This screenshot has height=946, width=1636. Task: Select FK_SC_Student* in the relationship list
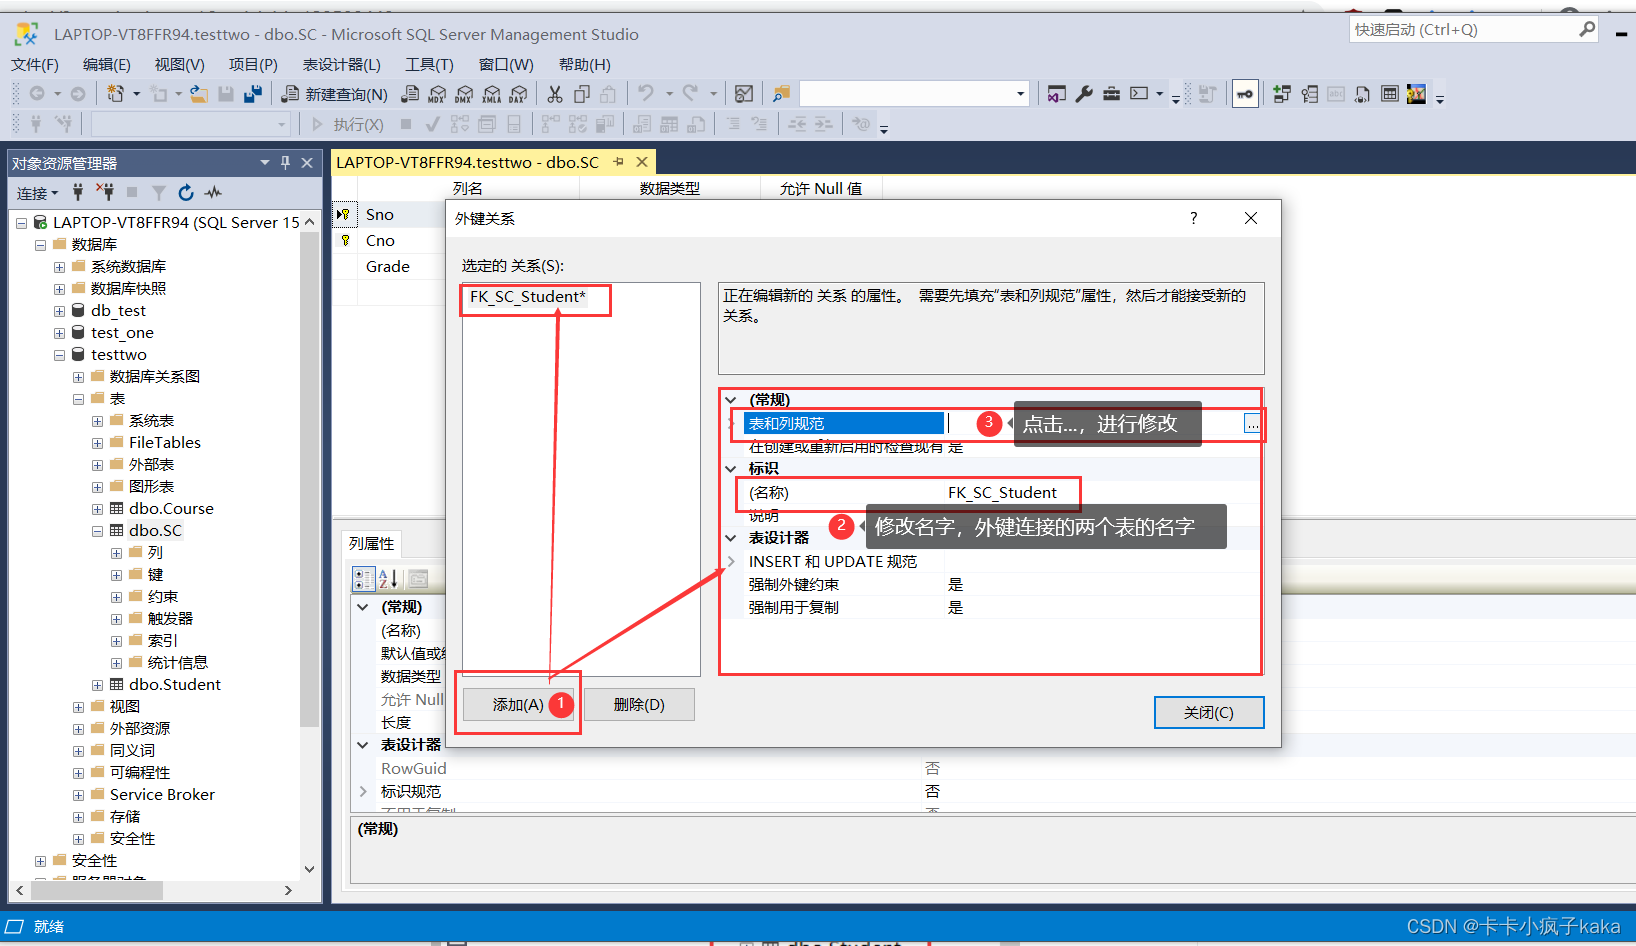click(x=528, y=297)
